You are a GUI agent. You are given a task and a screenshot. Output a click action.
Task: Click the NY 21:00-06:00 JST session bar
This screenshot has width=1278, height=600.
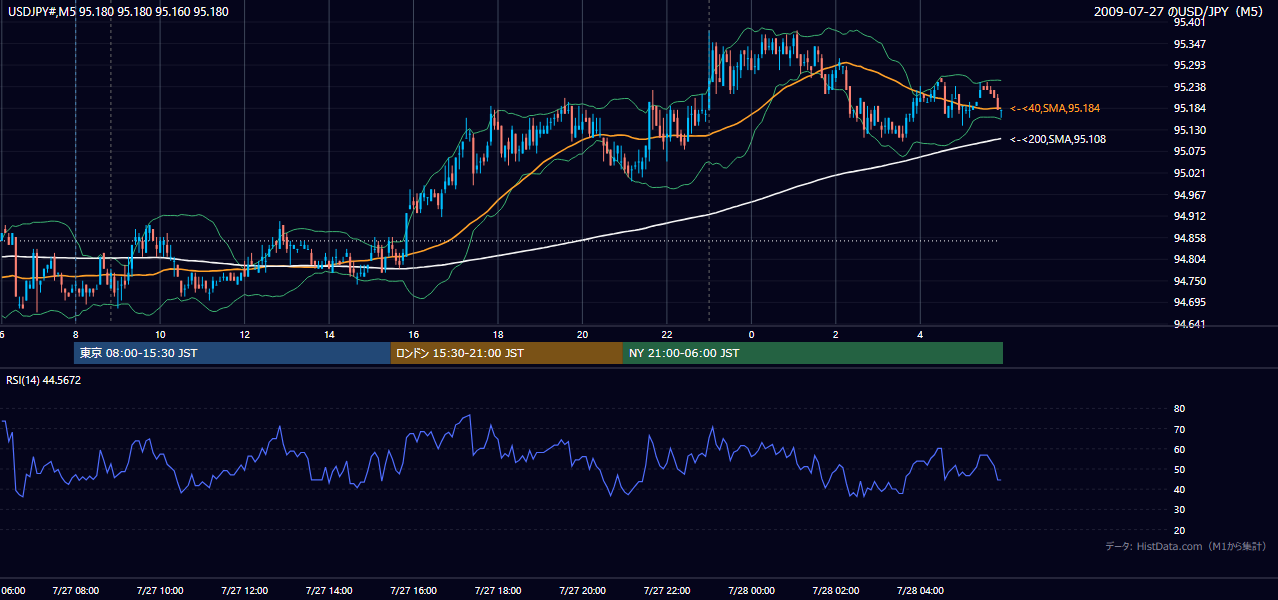[x=813, y=353]
